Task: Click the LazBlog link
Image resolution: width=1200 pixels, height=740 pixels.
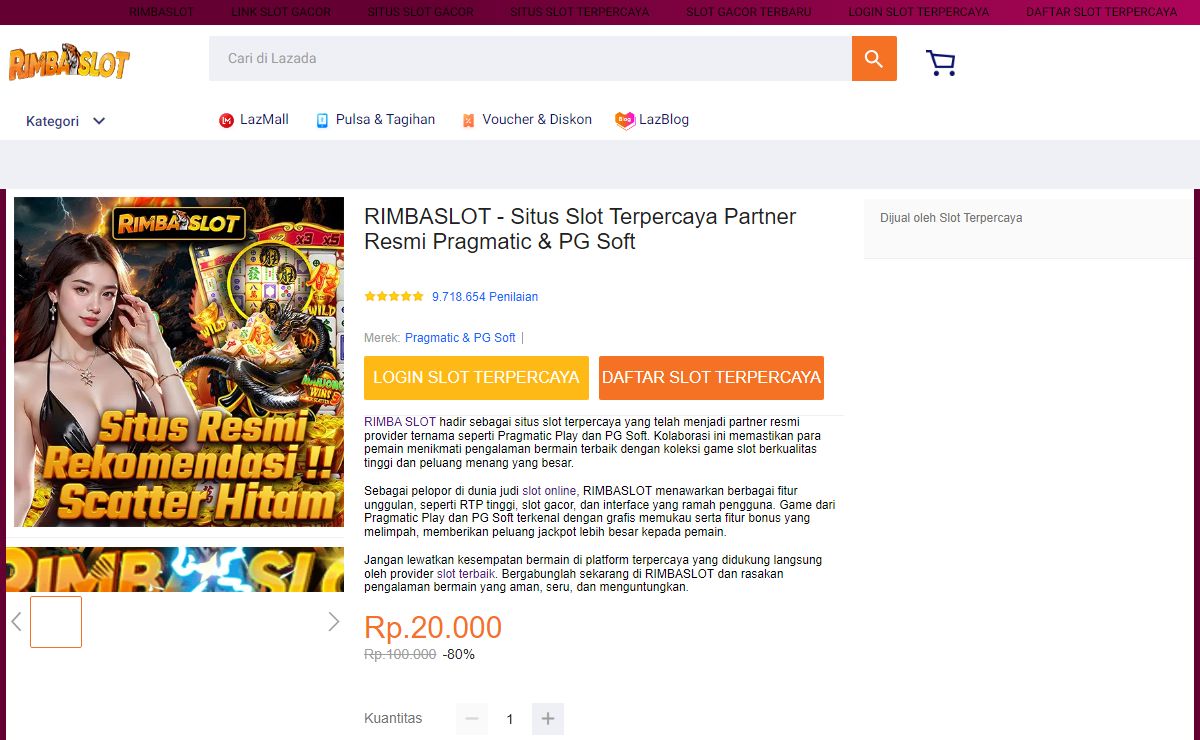Action: [x=664, y=119]
